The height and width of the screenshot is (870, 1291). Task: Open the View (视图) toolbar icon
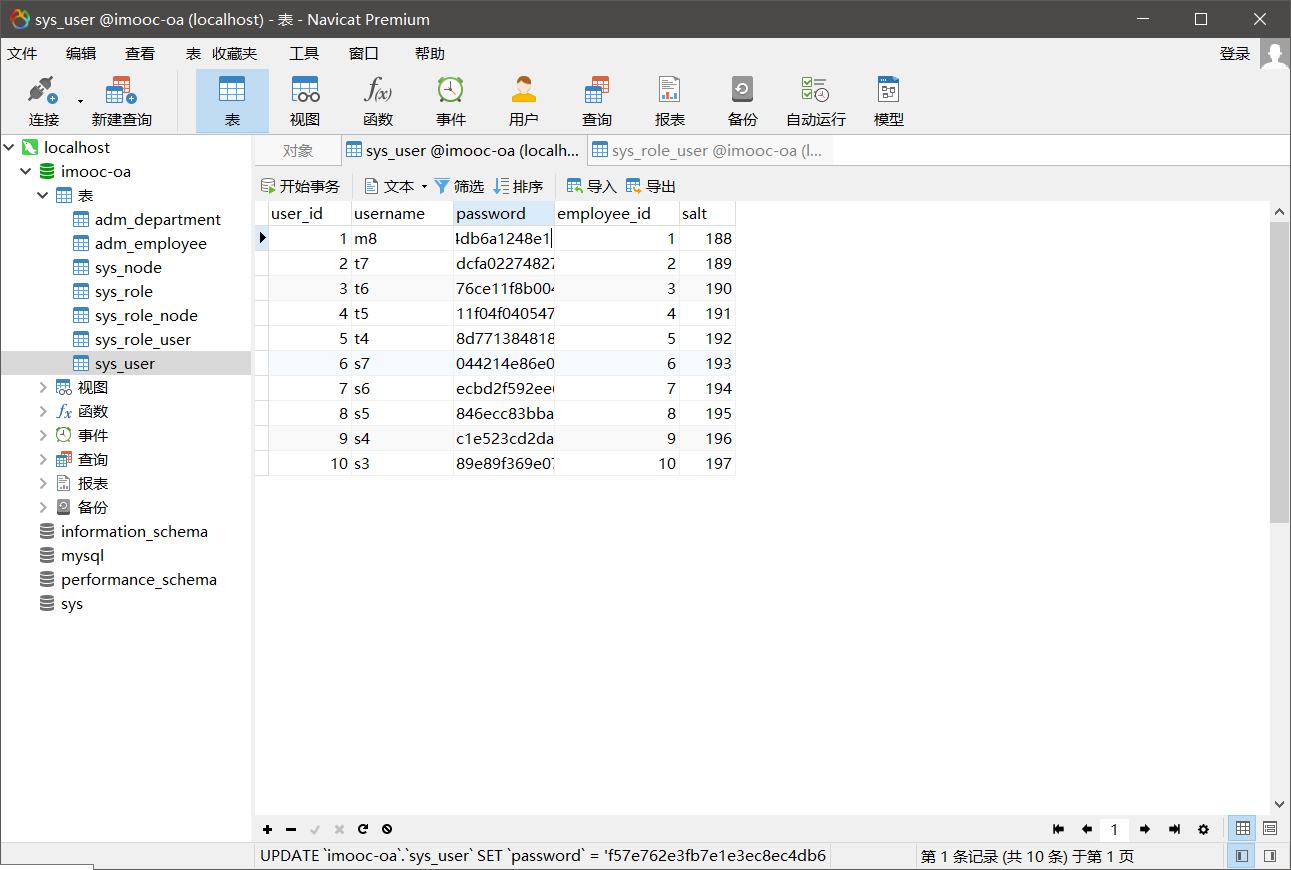(305, 102)
